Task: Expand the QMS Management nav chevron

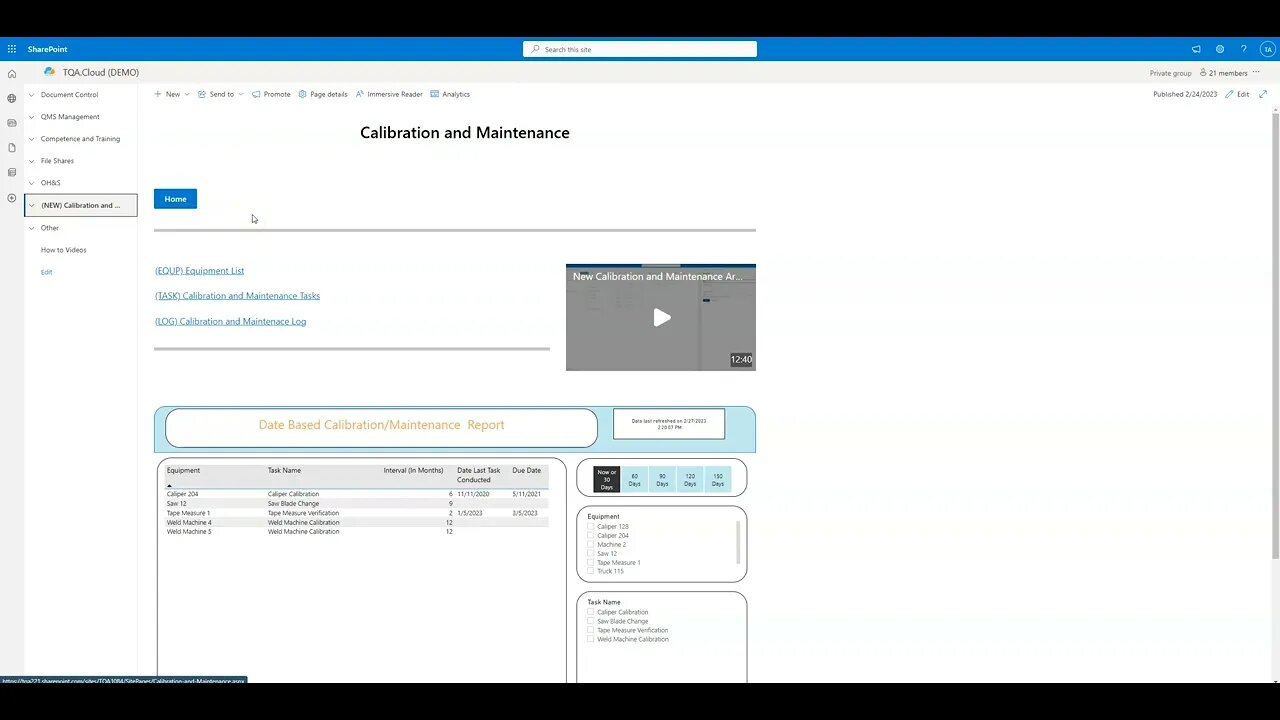Action: click(x=31, y=117)
